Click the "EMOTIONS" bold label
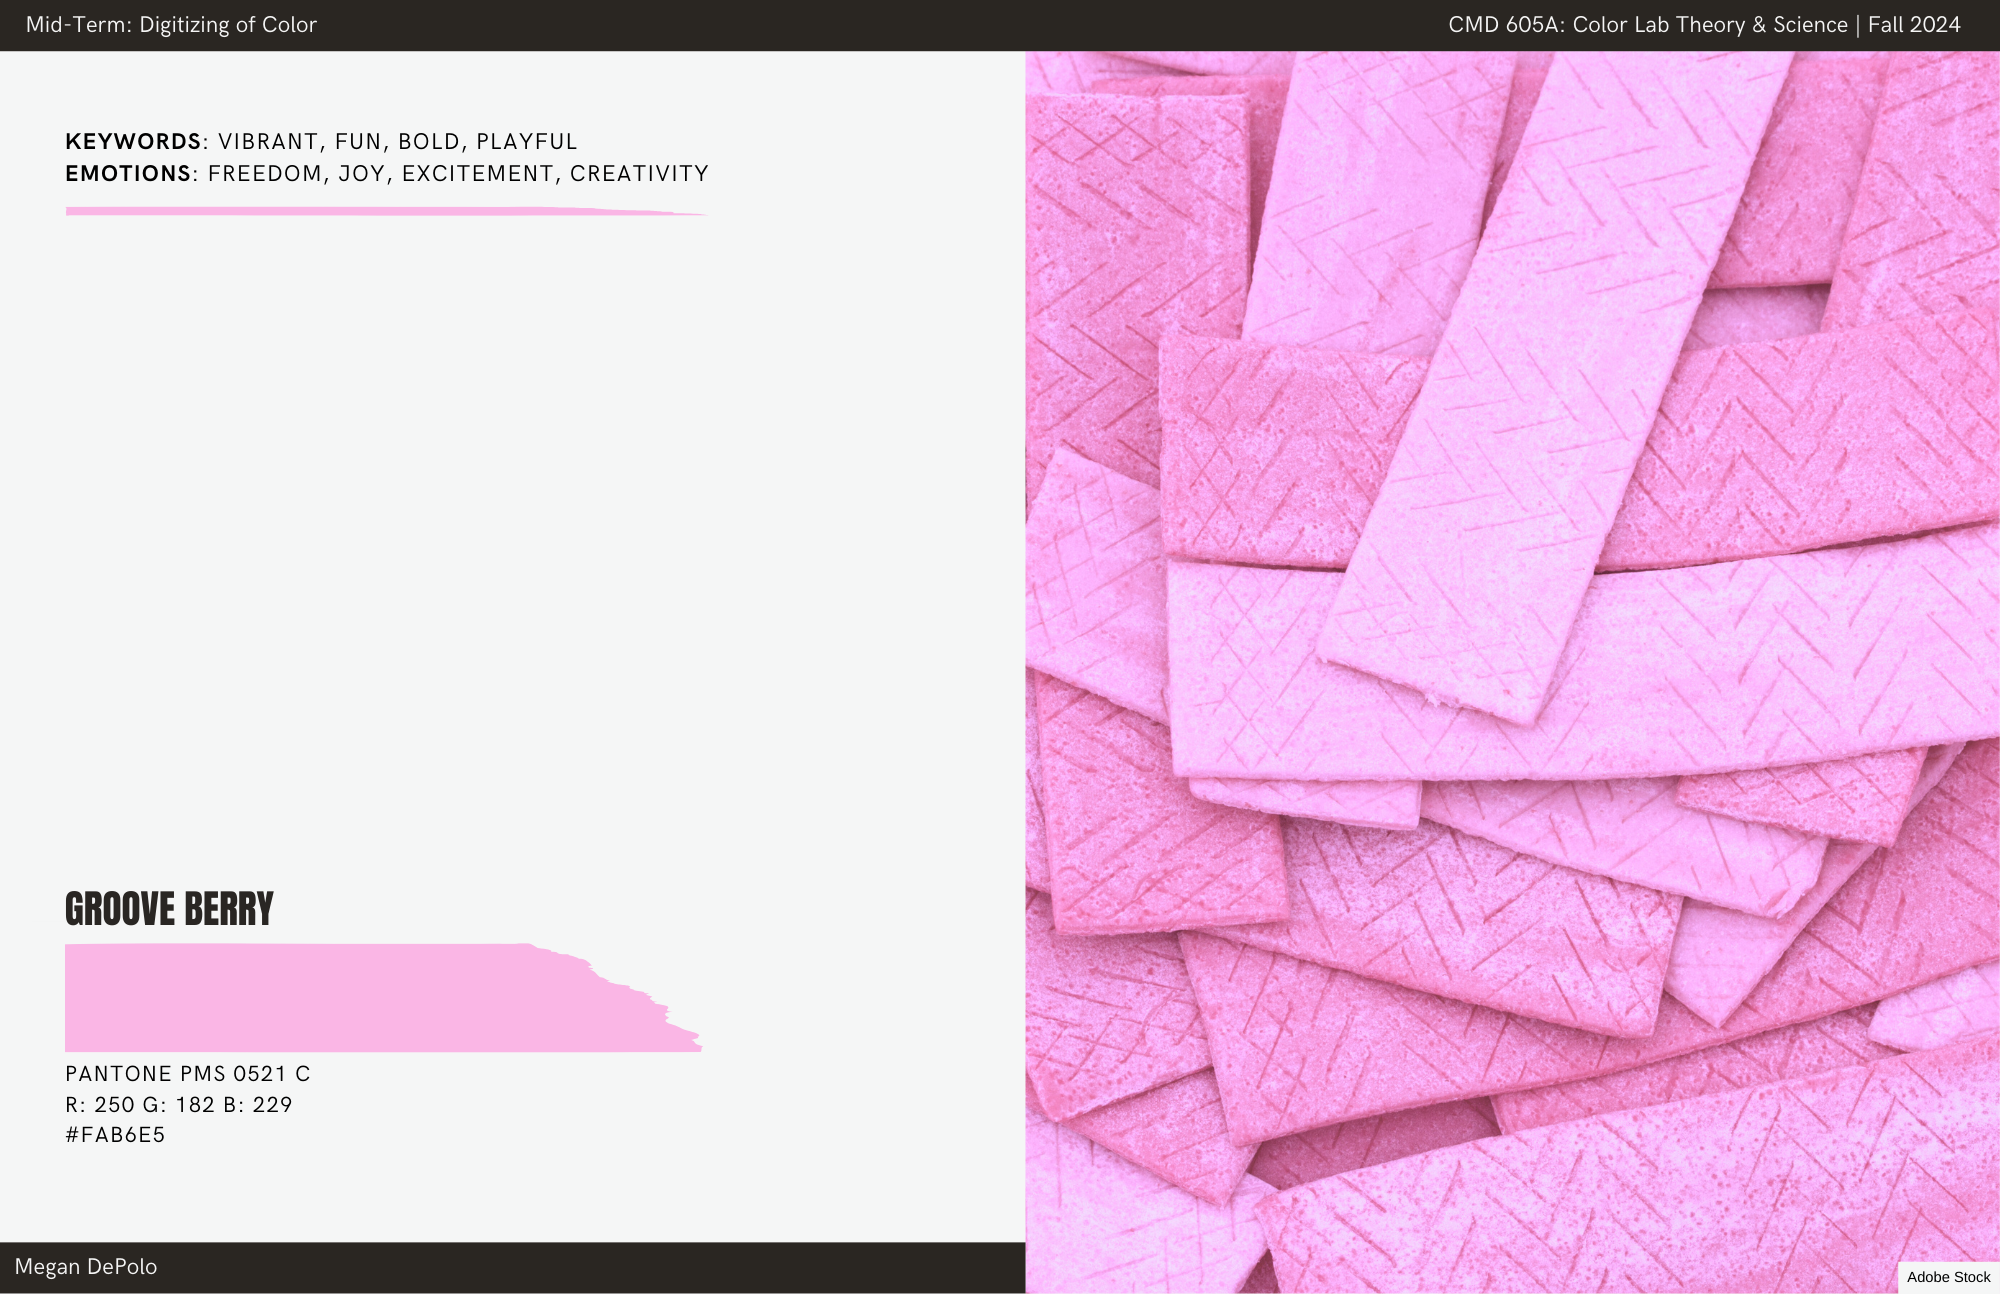The width and height of the screenshot is (2000, 1294). 128,174
